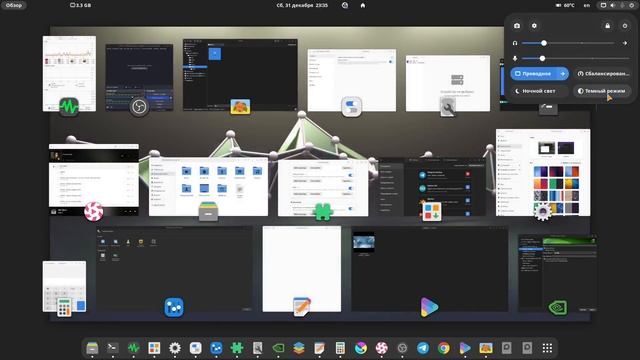Take a screenshot via camera button

517,26
